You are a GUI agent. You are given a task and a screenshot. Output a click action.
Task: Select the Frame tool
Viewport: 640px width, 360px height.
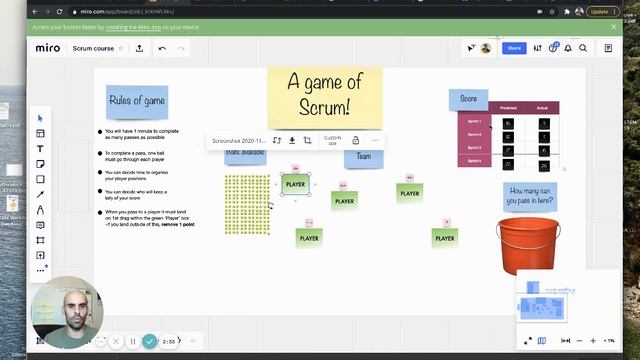(40, 240)
